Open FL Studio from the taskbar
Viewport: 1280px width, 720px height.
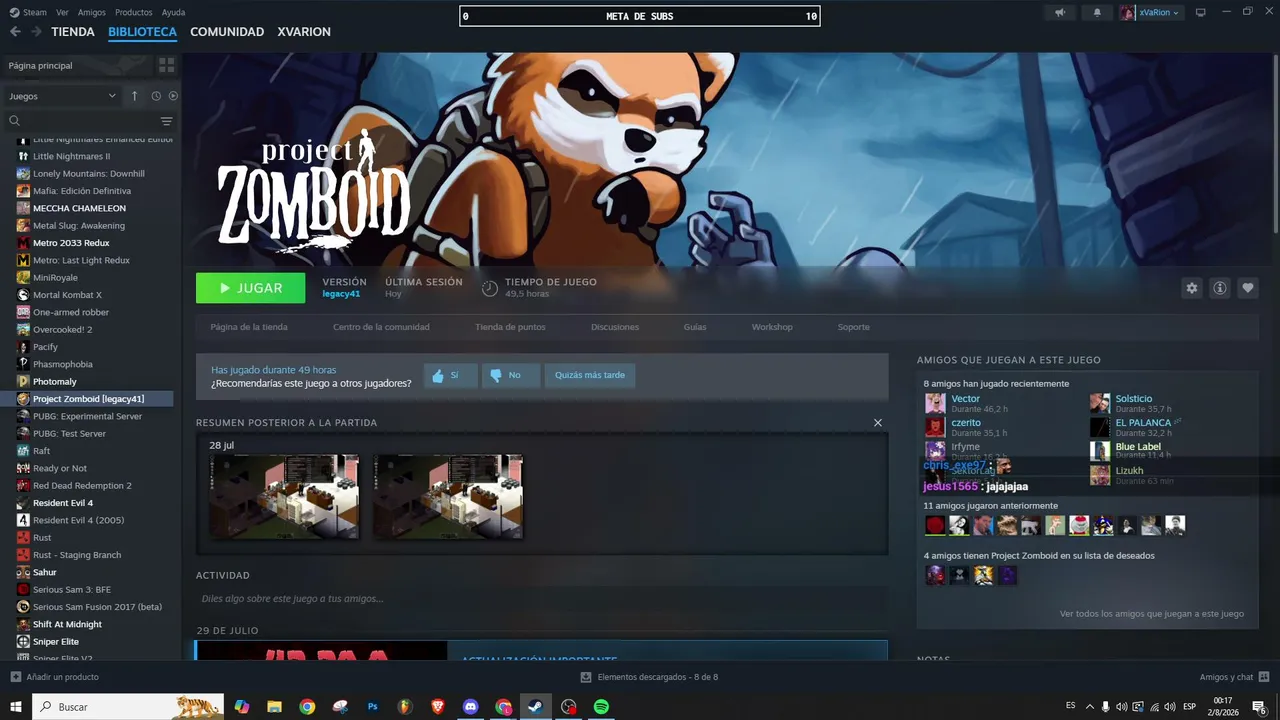[405, 707]
